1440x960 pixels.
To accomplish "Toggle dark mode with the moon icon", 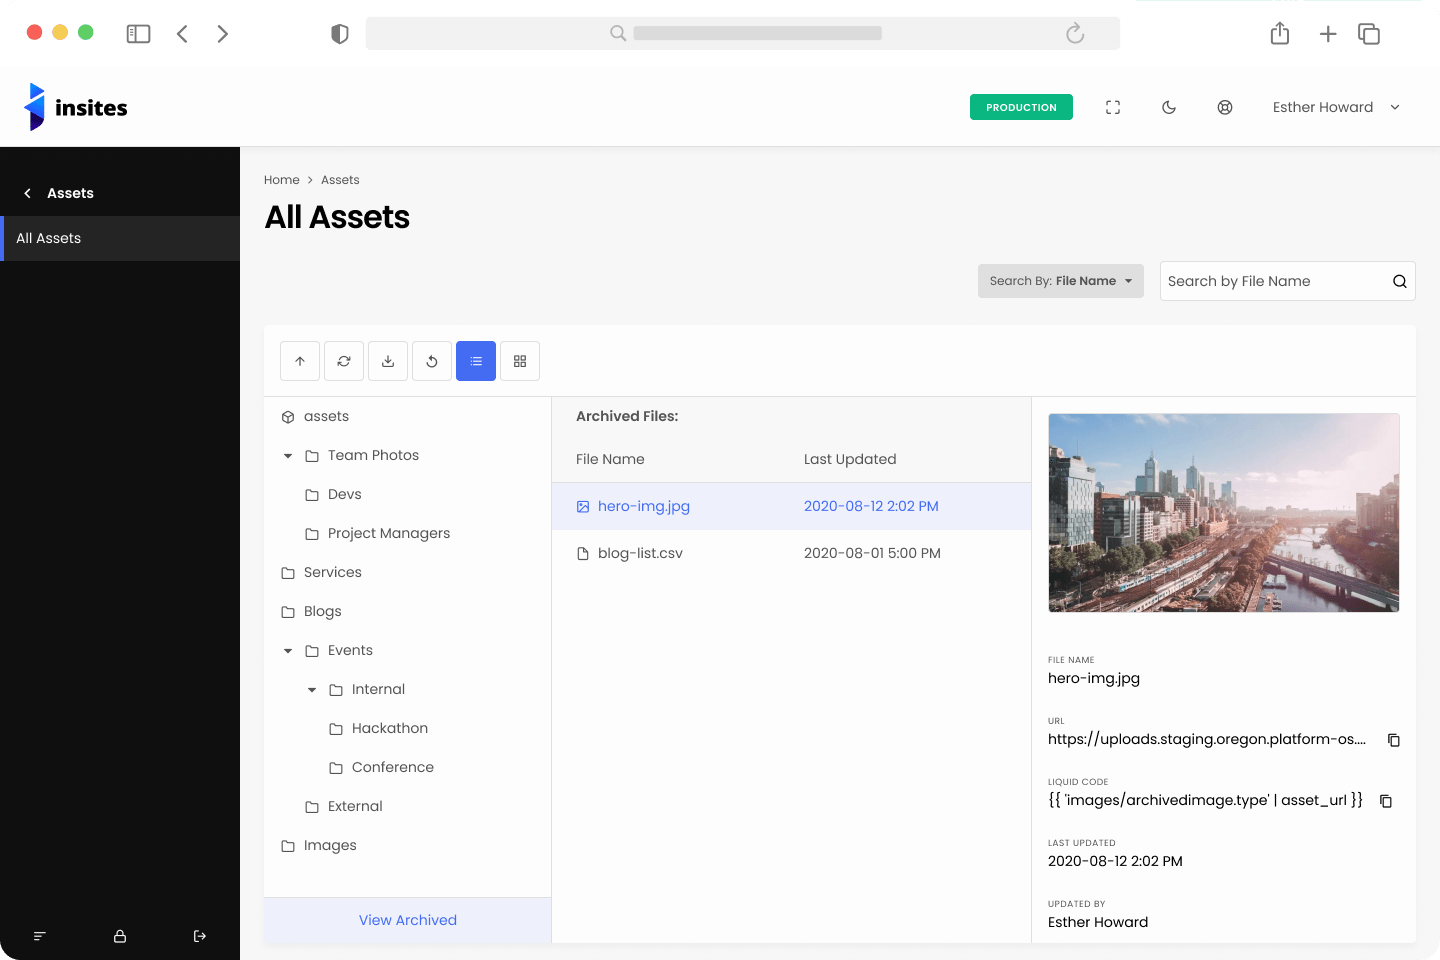I will (1169, 107).
